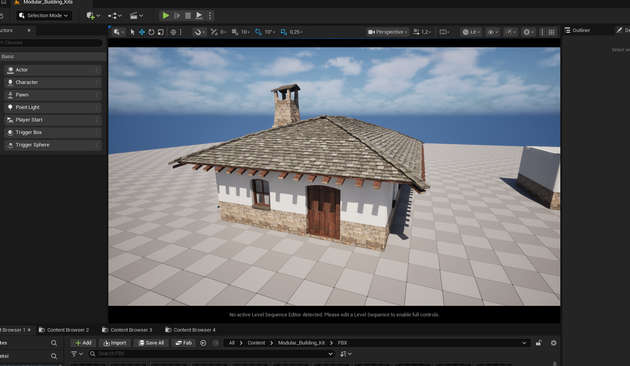Go forward in Content Browser history
Screen dimensions: 630x366
coord(216,343)
